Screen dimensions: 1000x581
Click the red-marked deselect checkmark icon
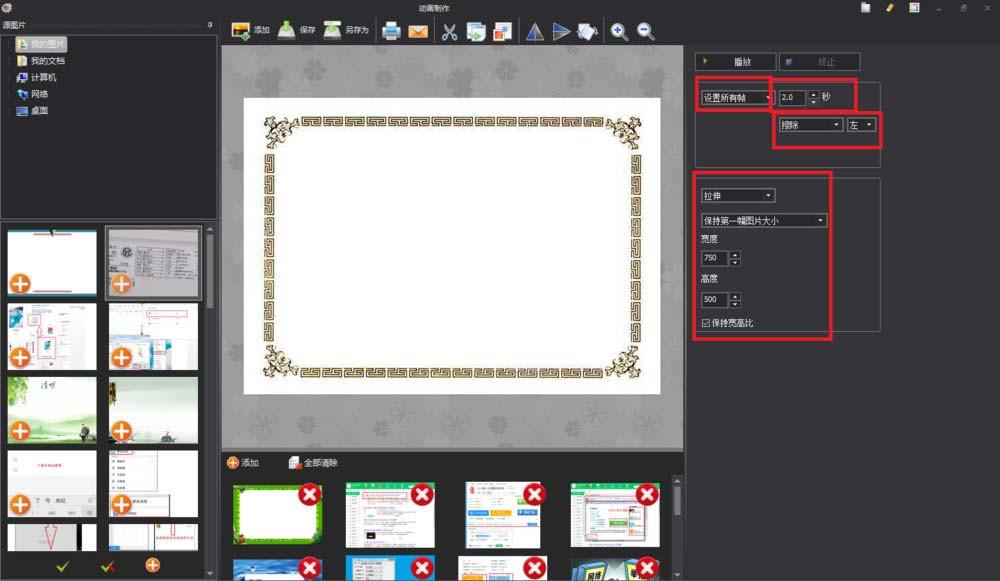coord(108,566)
